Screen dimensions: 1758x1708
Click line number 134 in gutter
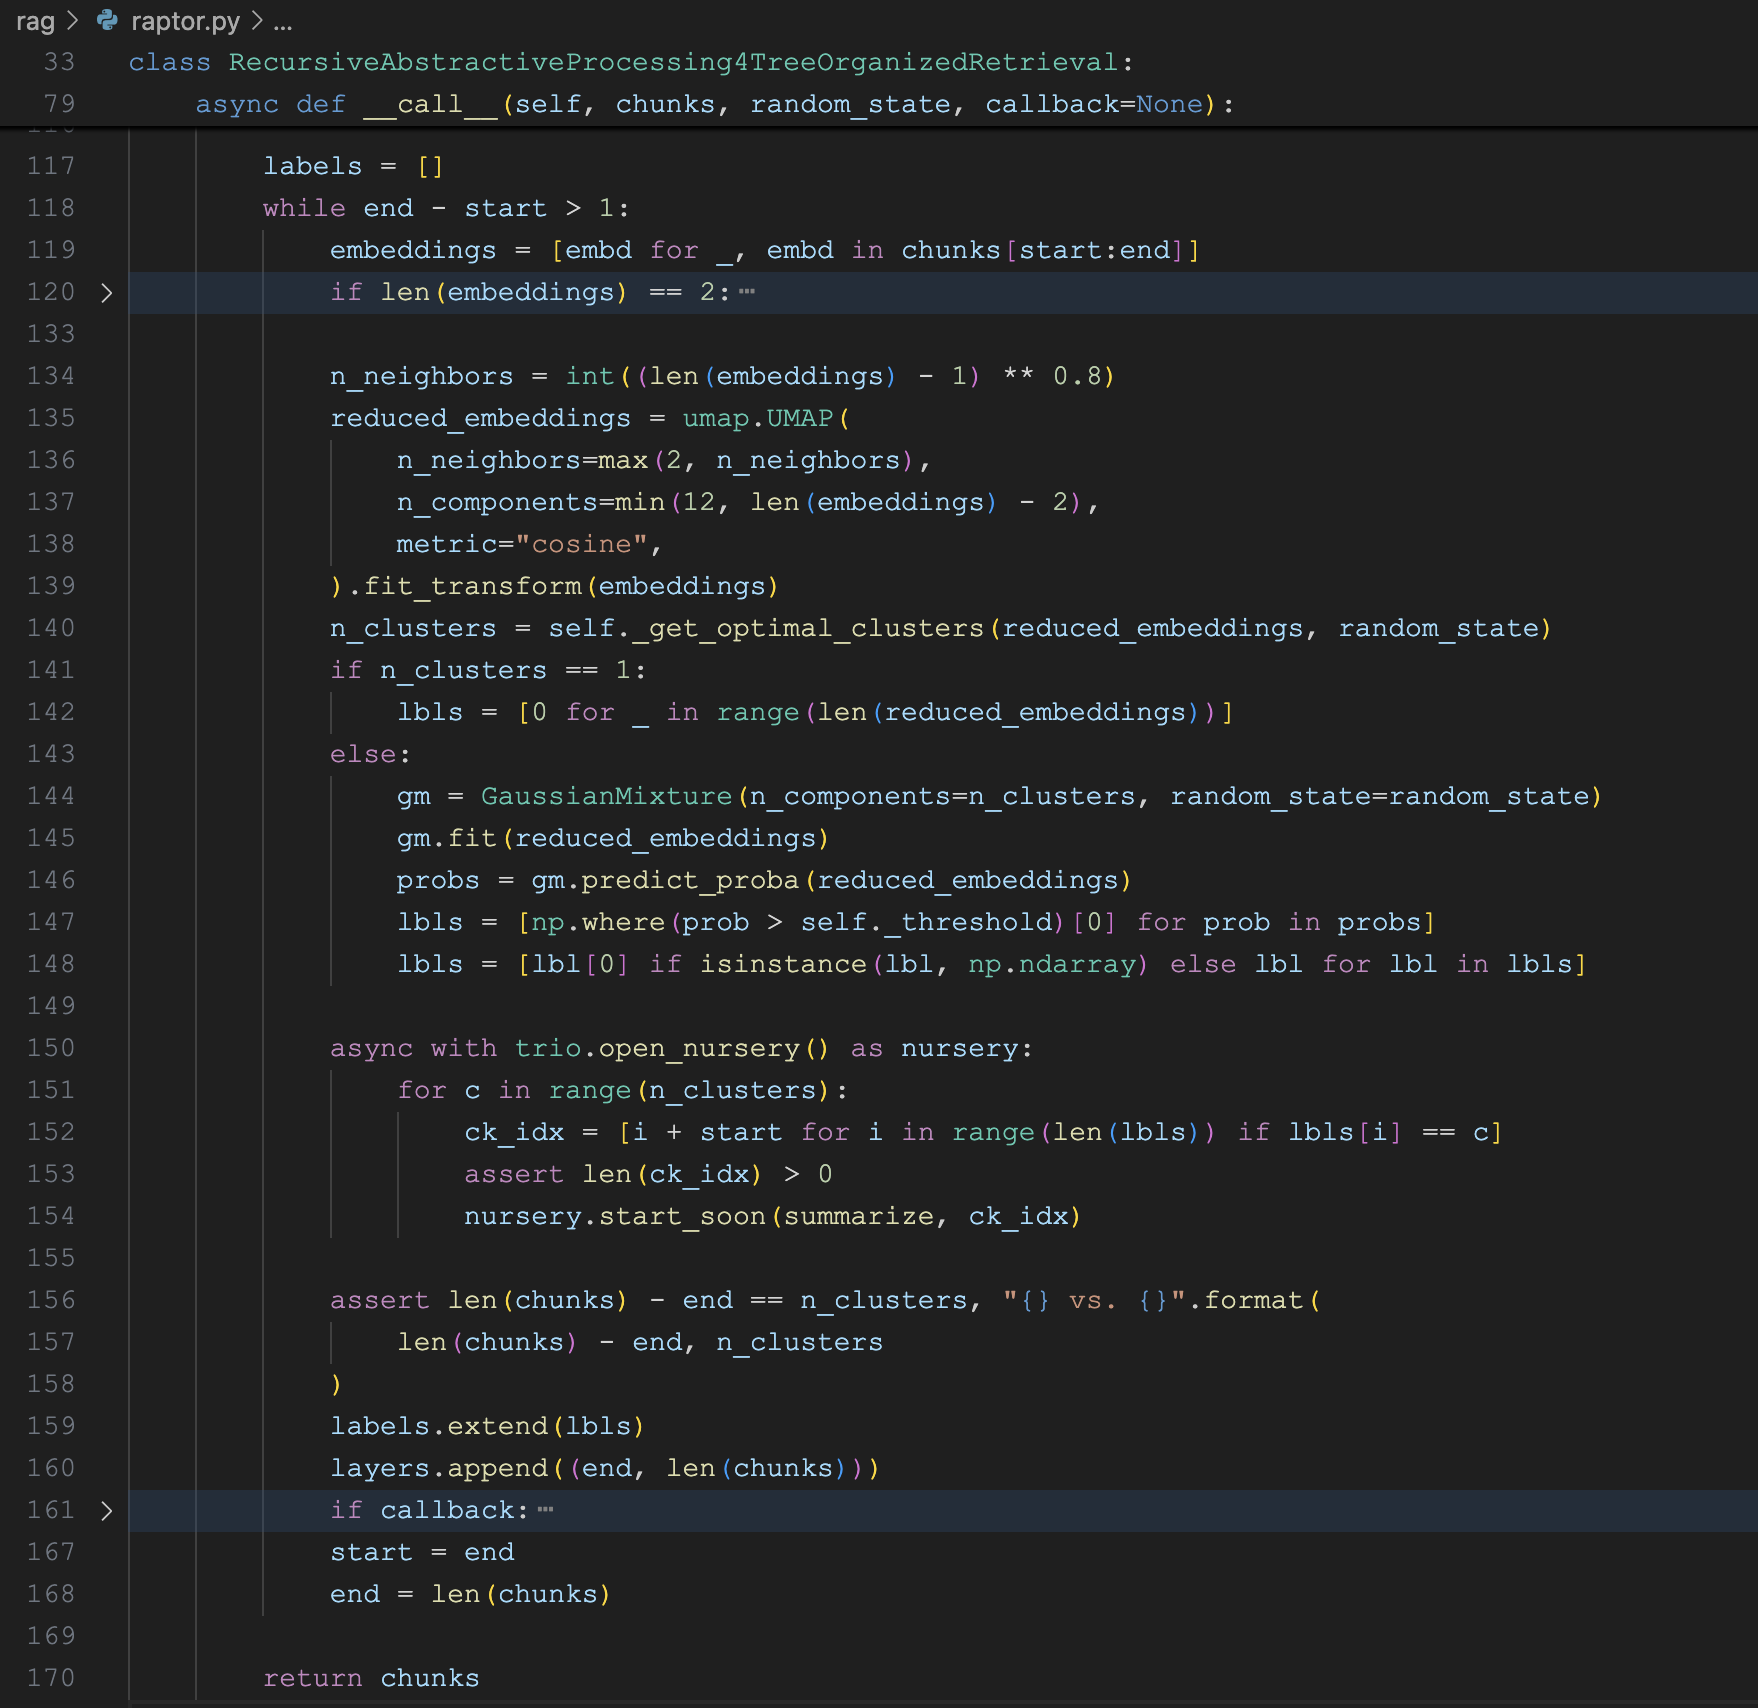click(51, 376)
